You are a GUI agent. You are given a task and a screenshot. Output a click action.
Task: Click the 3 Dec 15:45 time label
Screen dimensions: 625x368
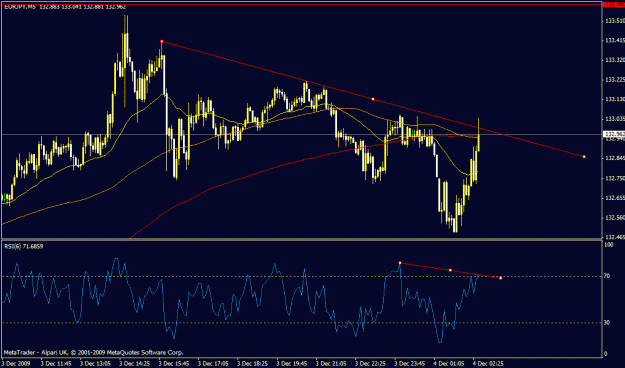(x=174, y=364)
